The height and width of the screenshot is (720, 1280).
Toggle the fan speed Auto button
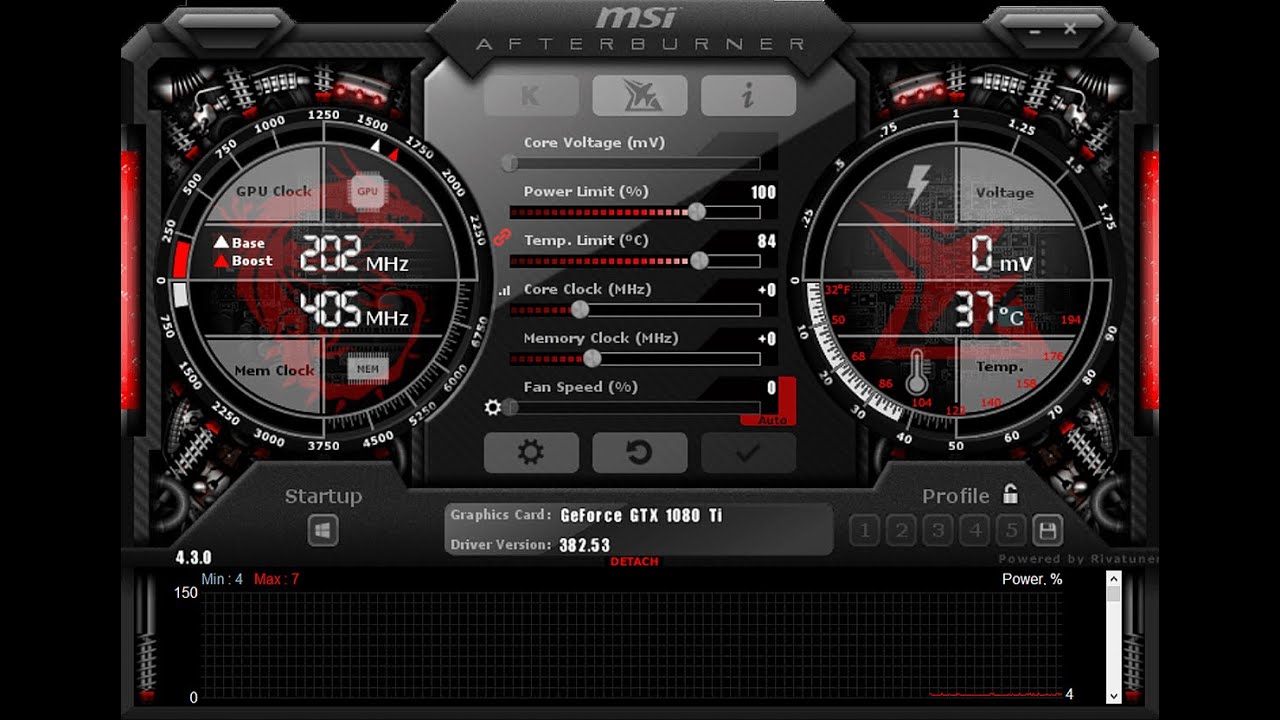pos(772,420)
